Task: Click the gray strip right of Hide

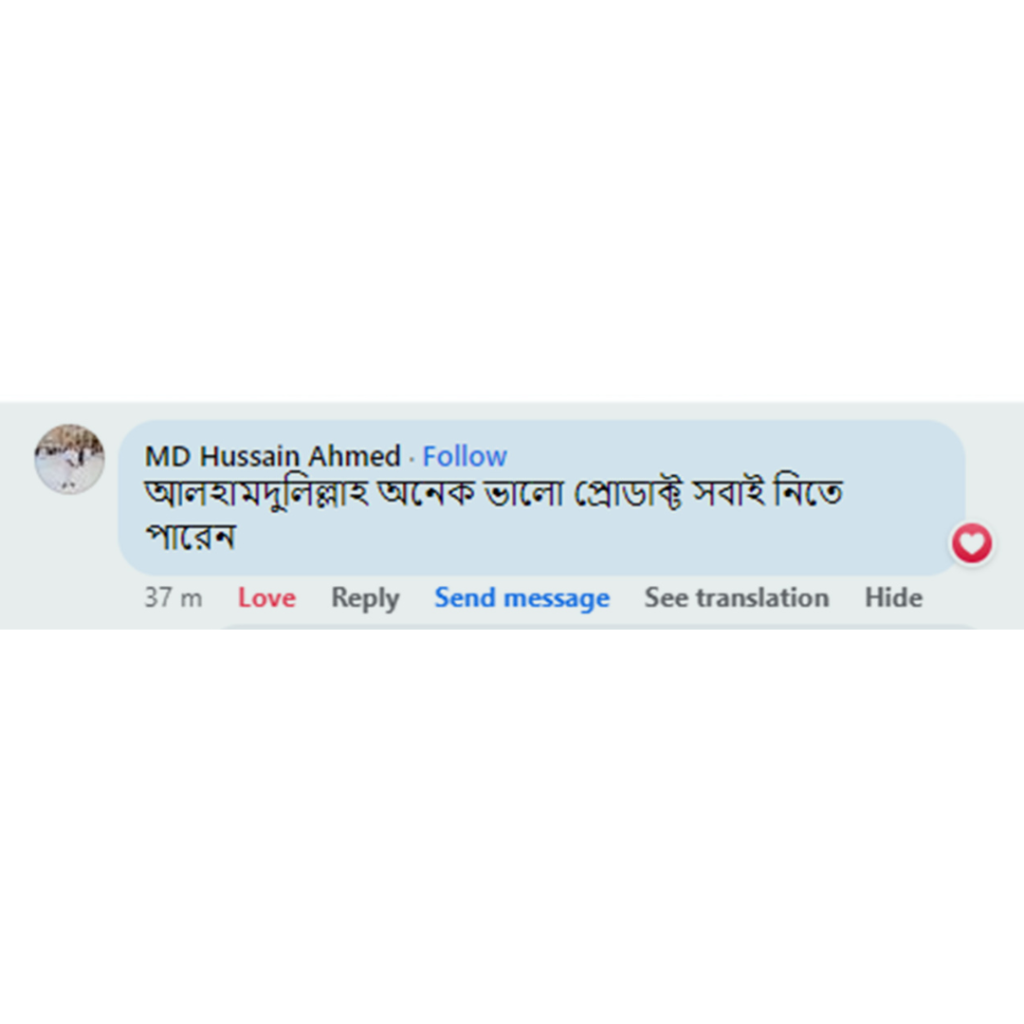Action: pyautogui.click(x=975, y=598)
